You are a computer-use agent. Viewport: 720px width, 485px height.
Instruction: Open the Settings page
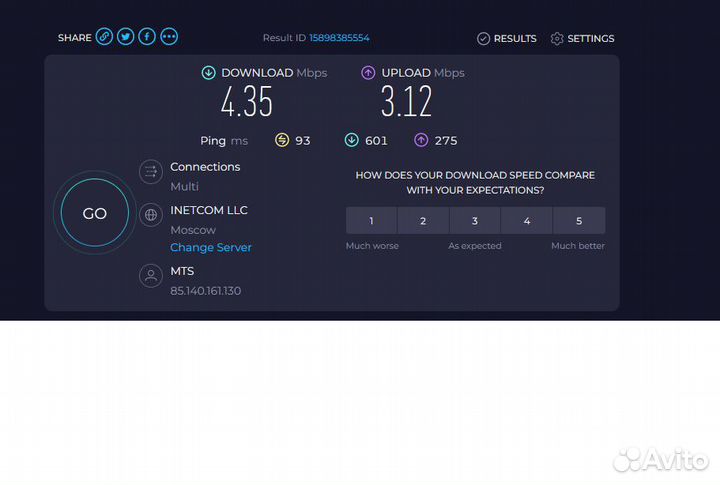[x=582, y=38]
